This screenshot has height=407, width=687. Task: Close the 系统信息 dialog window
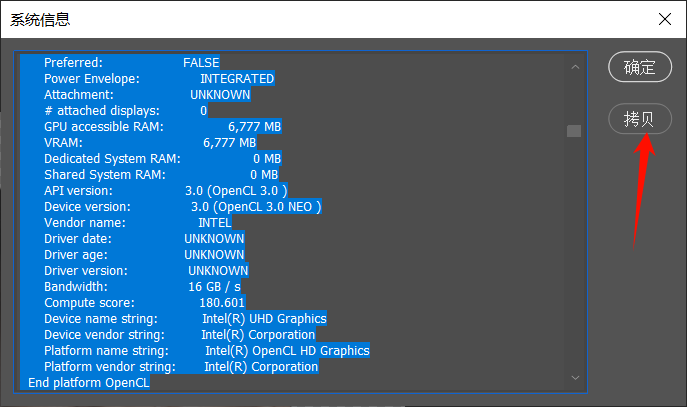pyautogui.click(x=663, y=19)
